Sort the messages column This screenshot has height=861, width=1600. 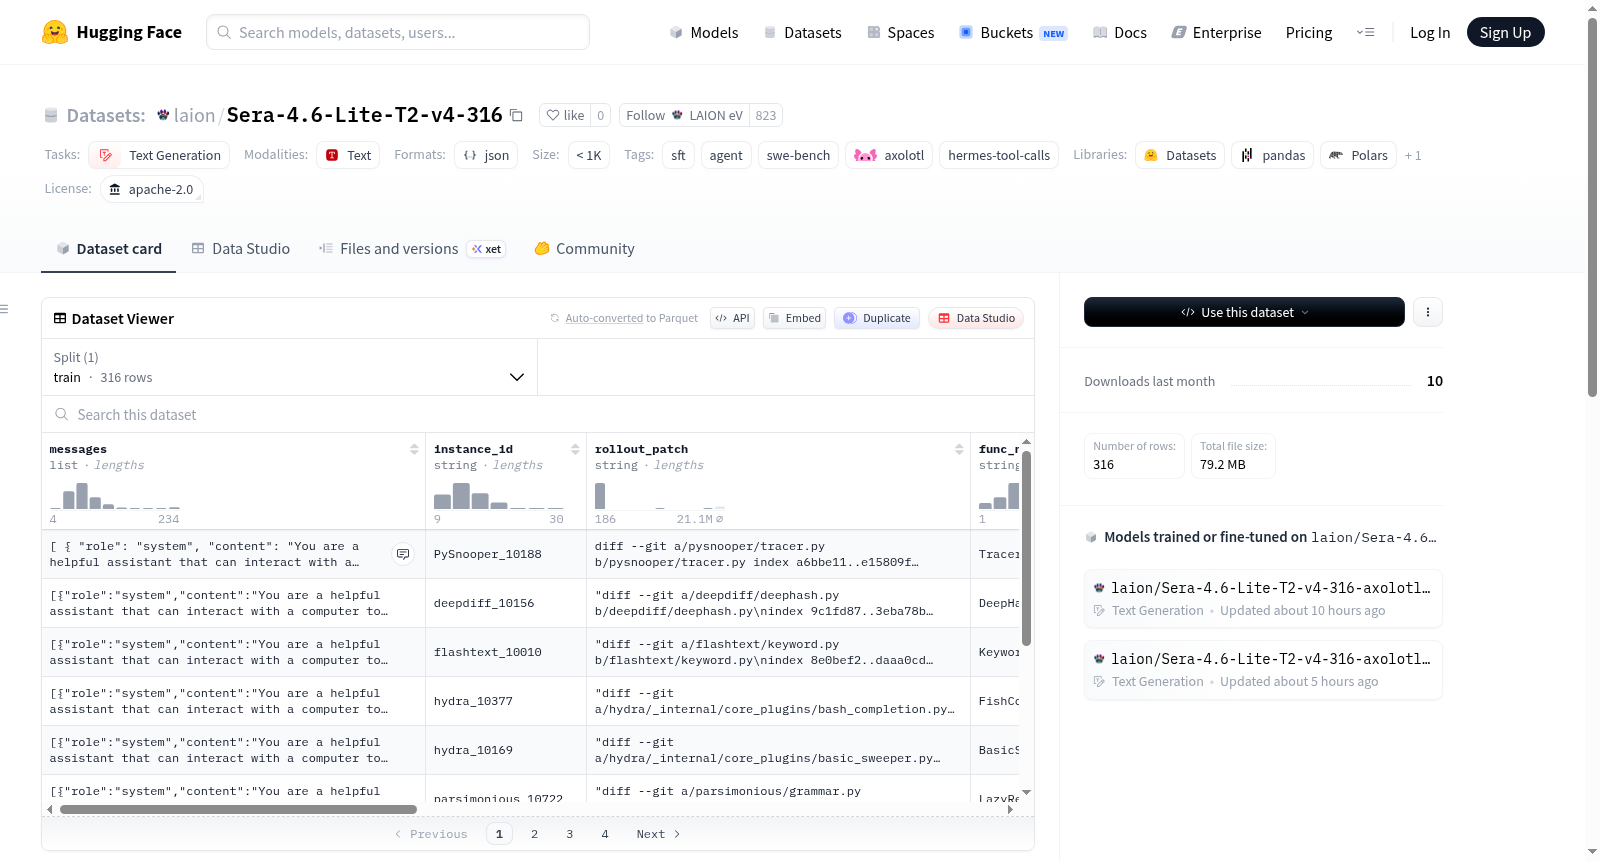click(x=414, y=449)
